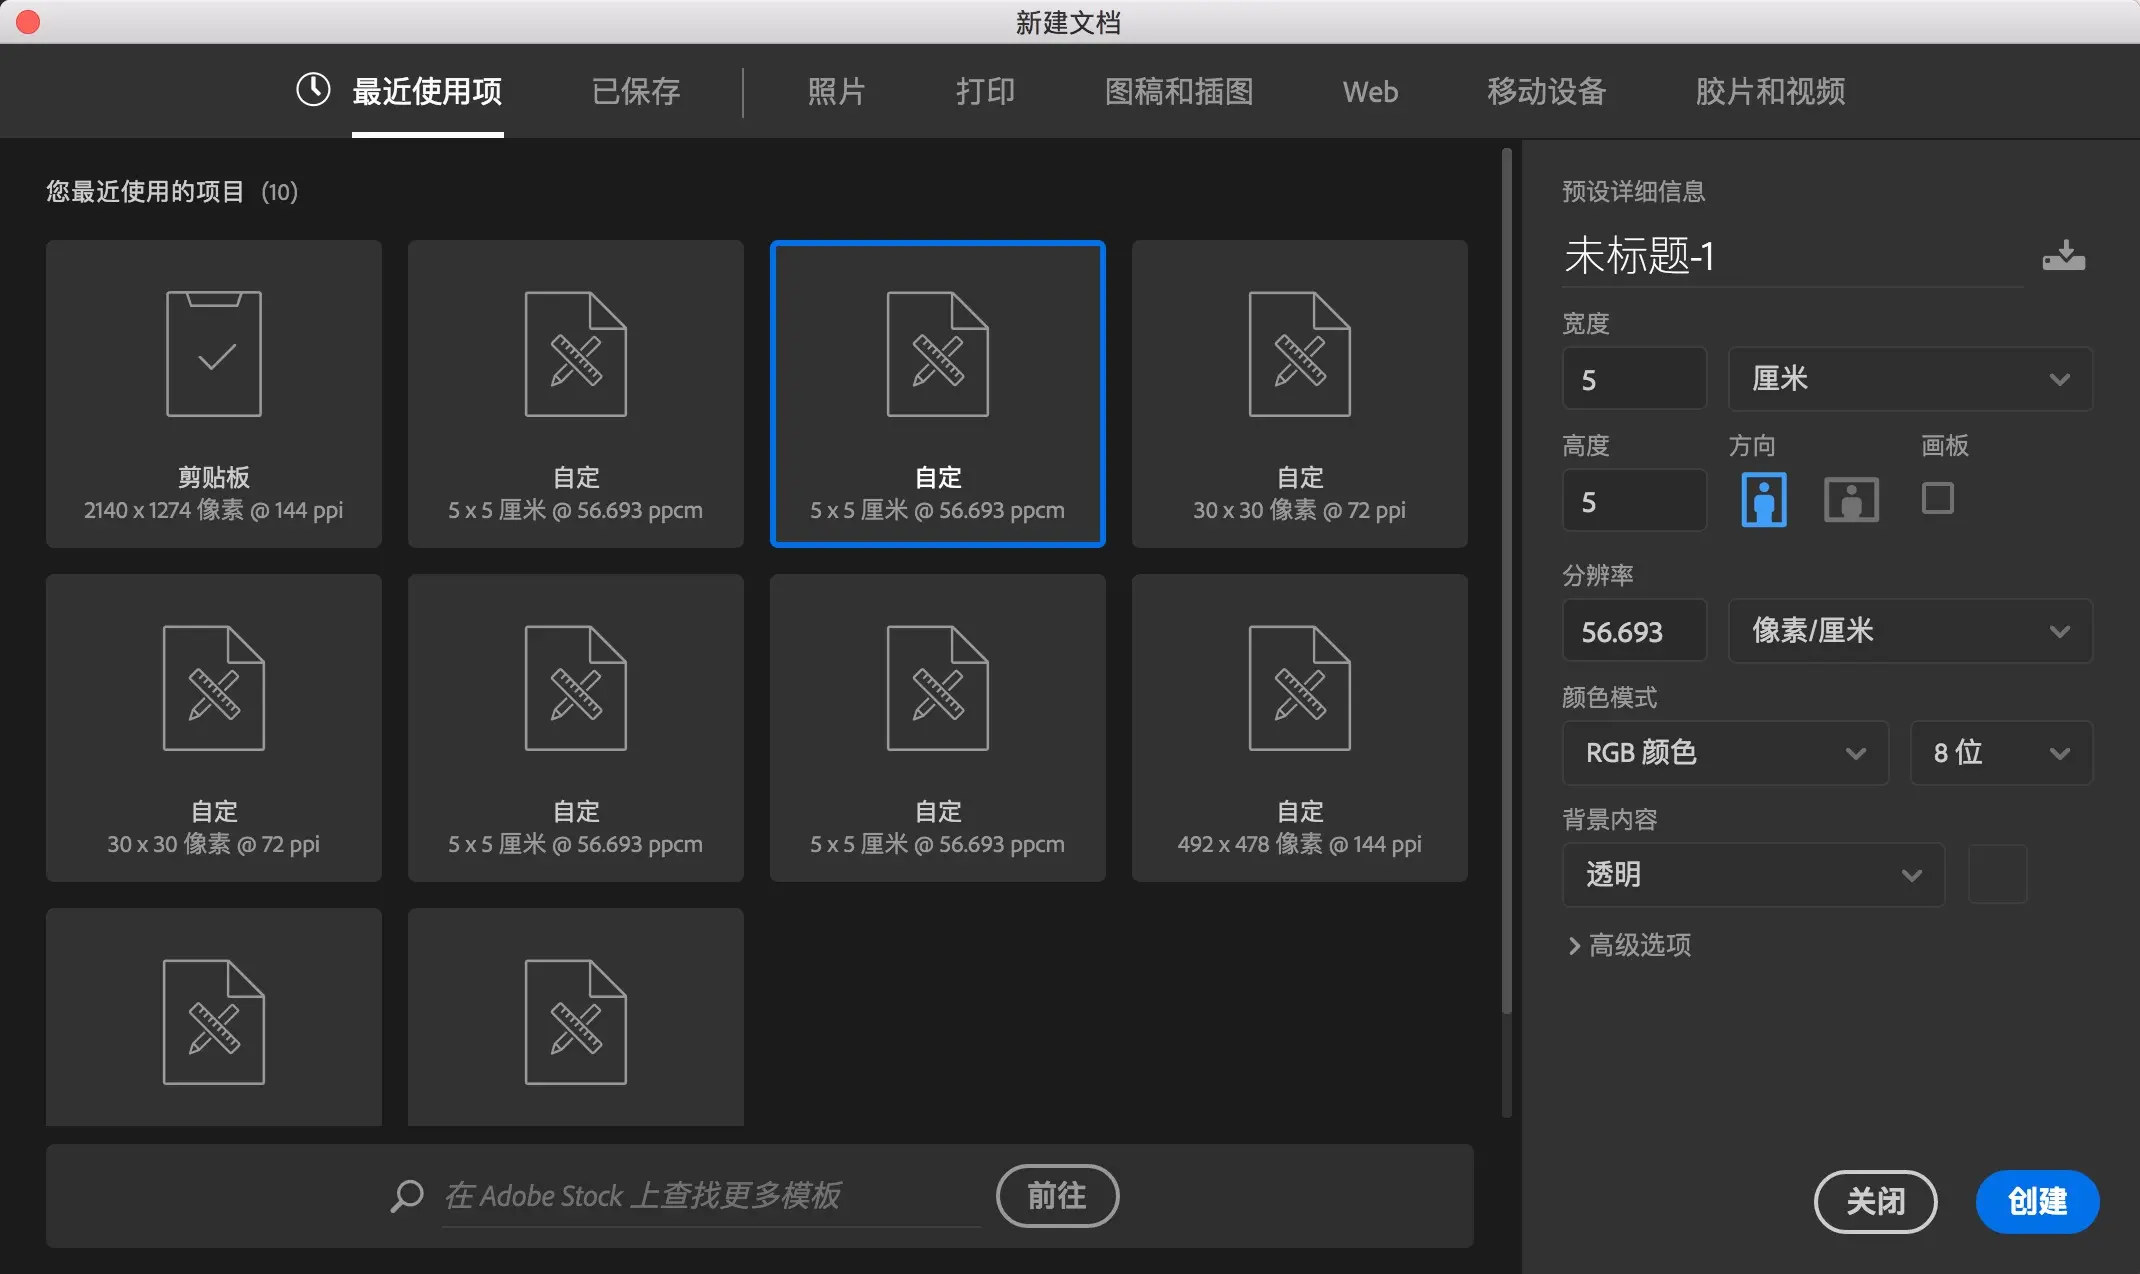Switch to the 胶片和视频 tab
The width and height of the screenshot is (2140, 1274).
1768,91
